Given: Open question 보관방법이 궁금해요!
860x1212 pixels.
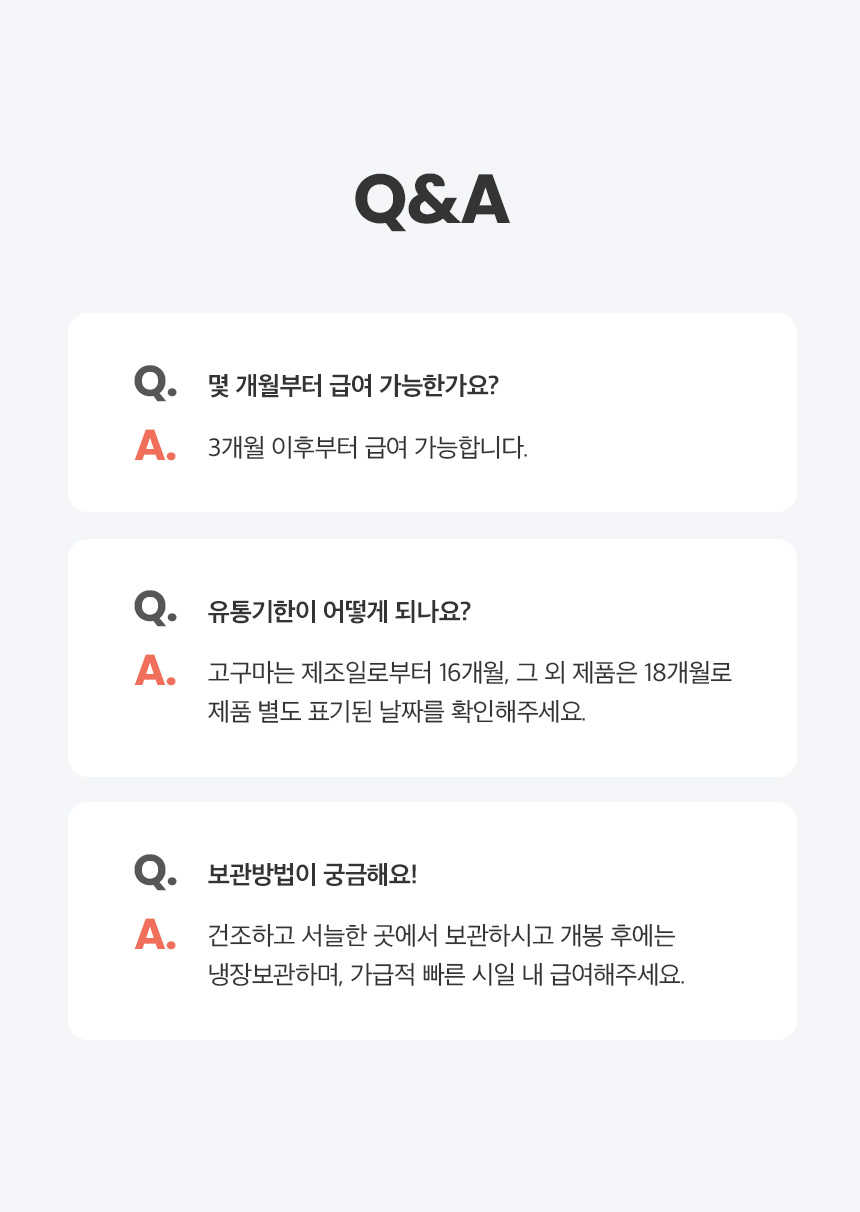Looking at the screenshot, I should (311, 874).
